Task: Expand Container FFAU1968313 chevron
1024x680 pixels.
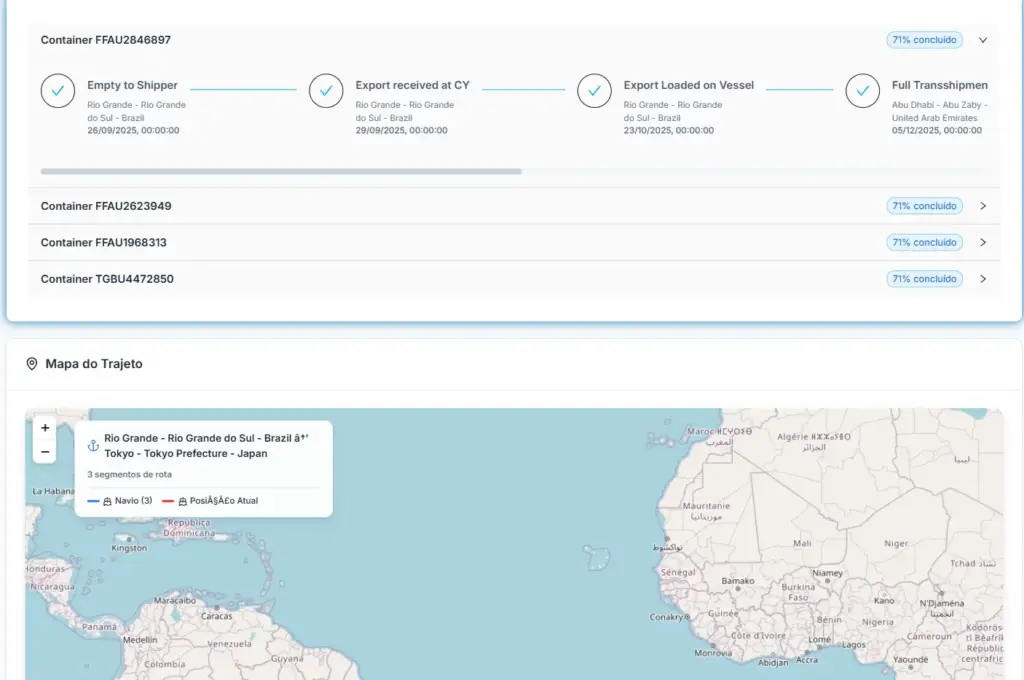Action: pos(983,242)
